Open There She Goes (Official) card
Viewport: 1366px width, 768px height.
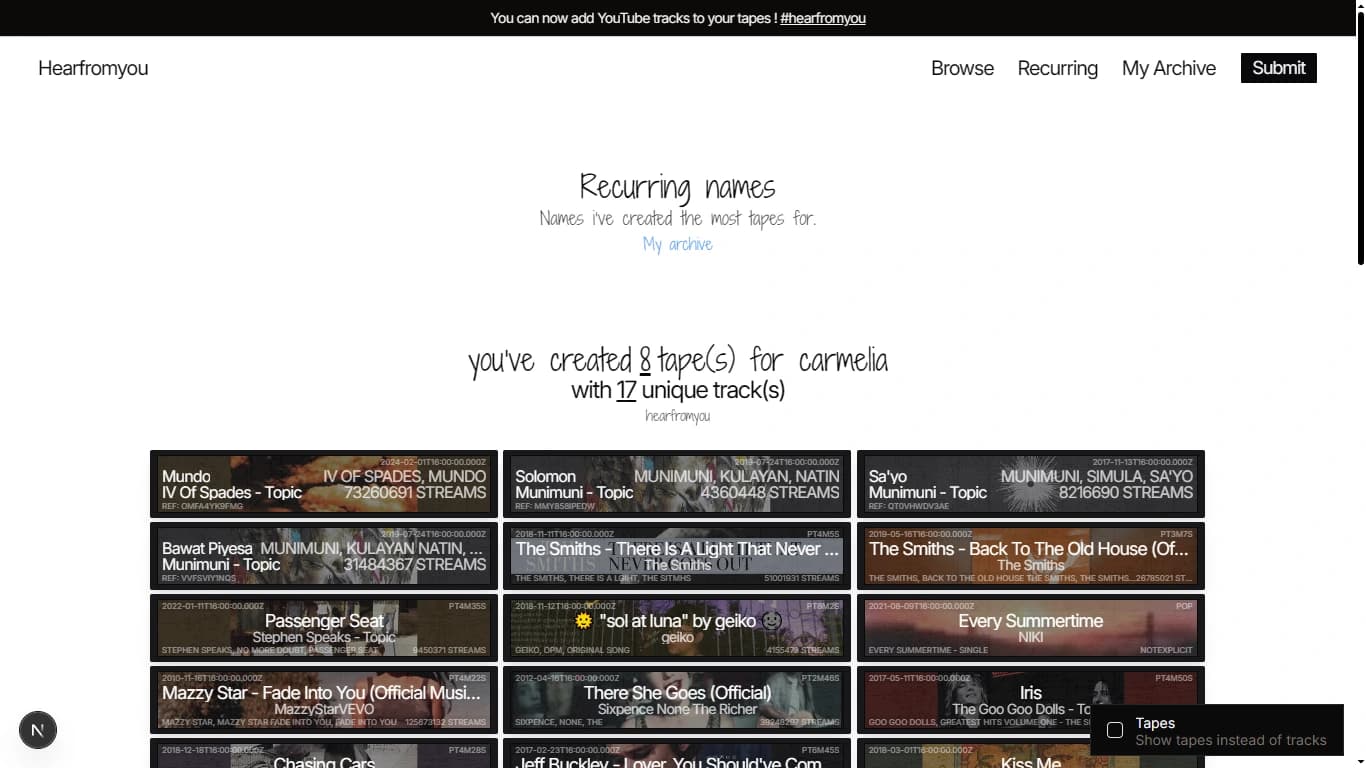click(677, 700)
